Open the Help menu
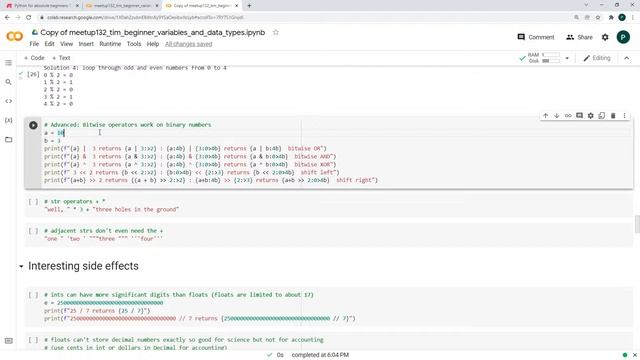 coord(153,44)
